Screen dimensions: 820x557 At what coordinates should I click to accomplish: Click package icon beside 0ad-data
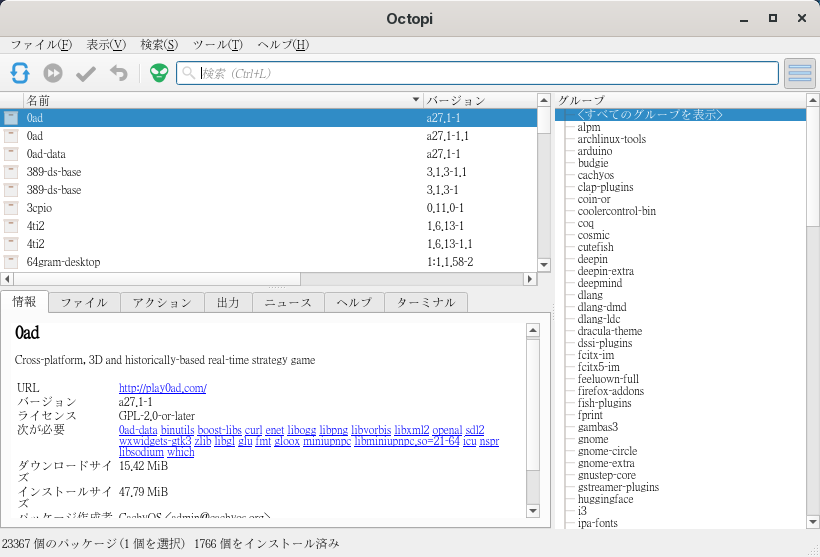(11, 154)
